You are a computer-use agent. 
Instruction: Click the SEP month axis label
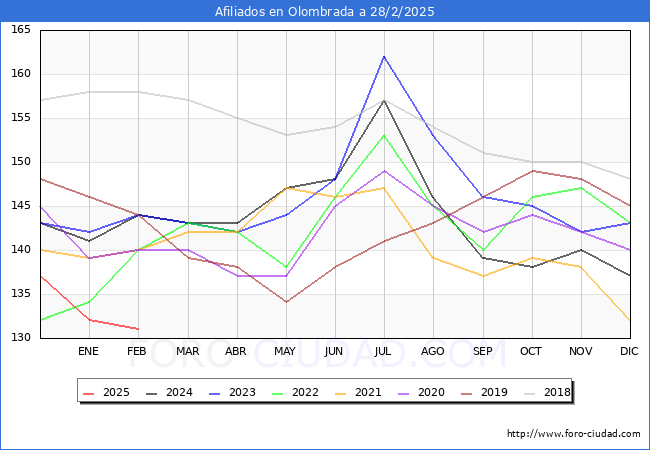click(483, 351)
